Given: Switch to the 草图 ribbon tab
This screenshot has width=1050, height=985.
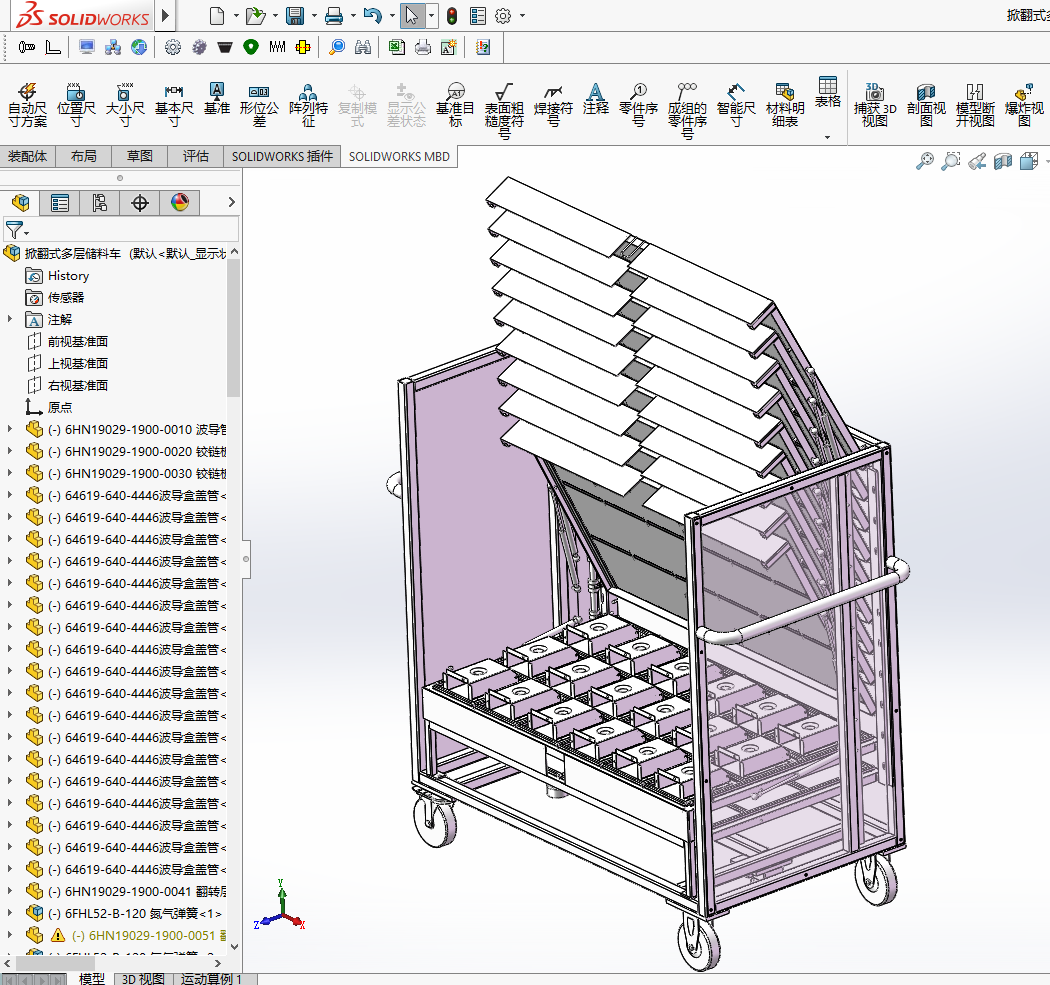Looking at the screenshot, I should [140, 156].
